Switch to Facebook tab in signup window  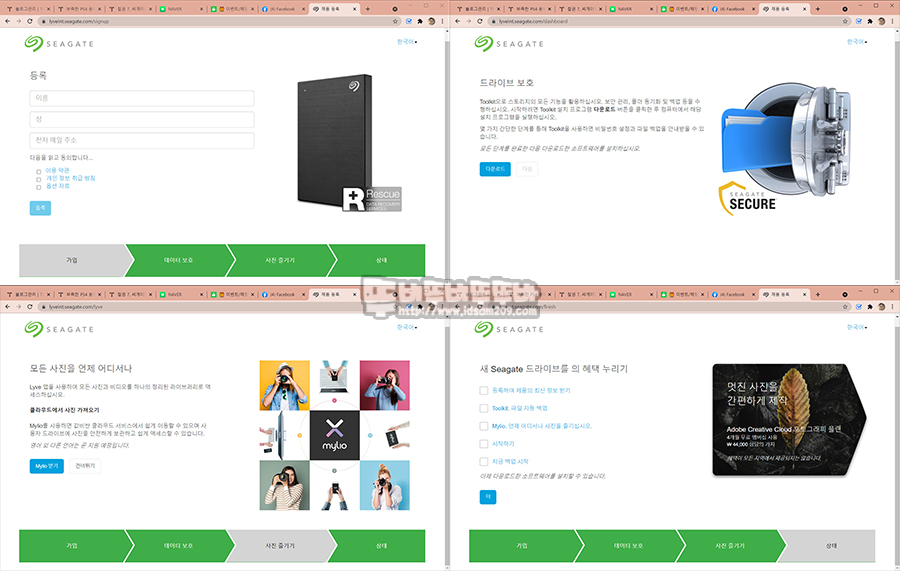pos(283,9)
